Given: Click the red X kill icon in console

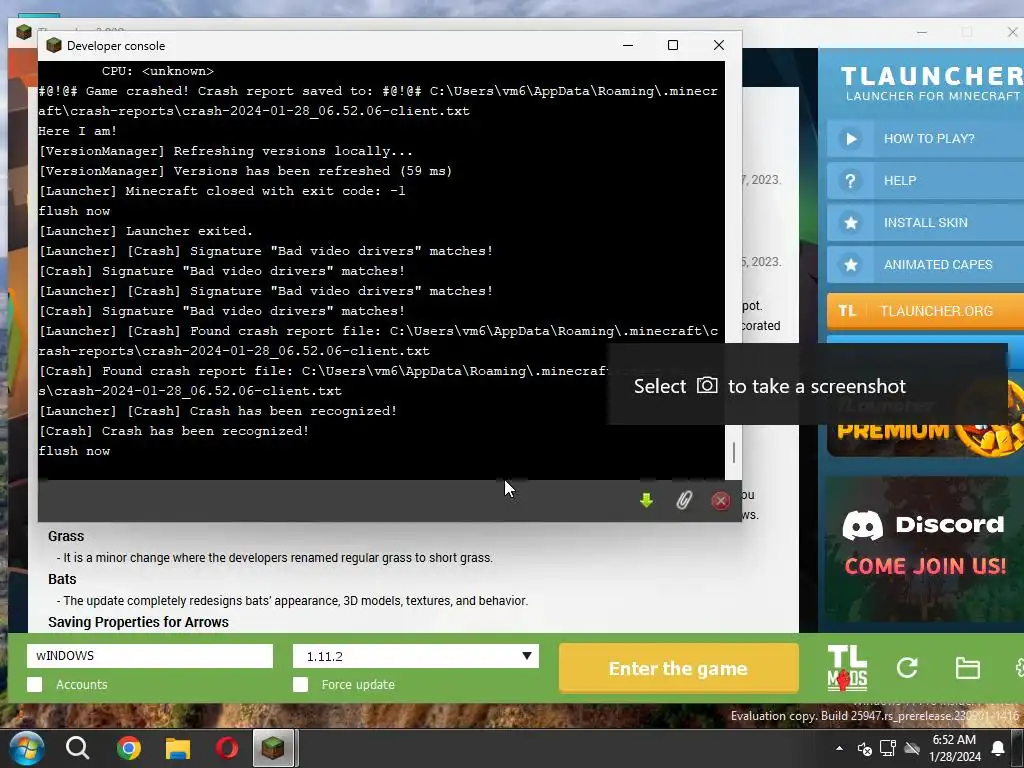Looking at the screenshot, I should [720, 500].
